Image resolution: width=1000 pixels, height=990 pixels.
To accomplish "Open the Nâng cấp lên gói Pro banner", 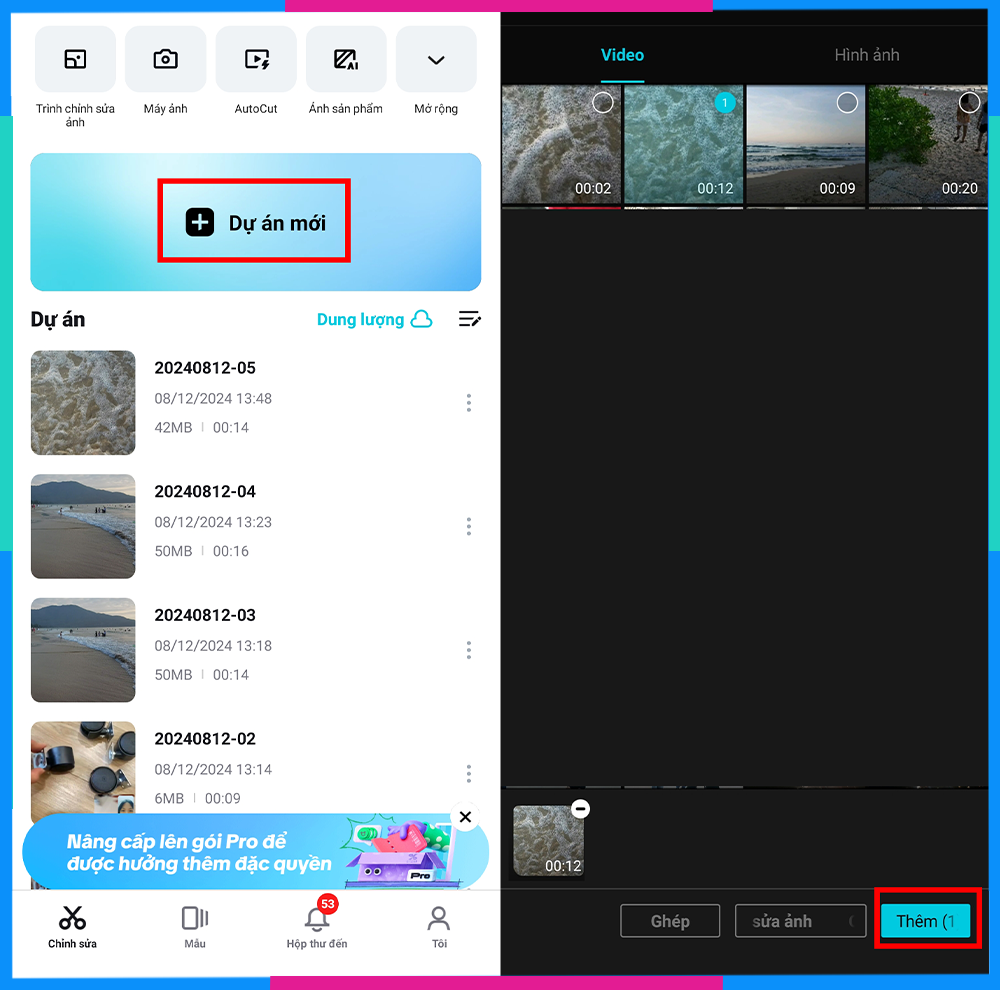I will click(x=255, y=852).
